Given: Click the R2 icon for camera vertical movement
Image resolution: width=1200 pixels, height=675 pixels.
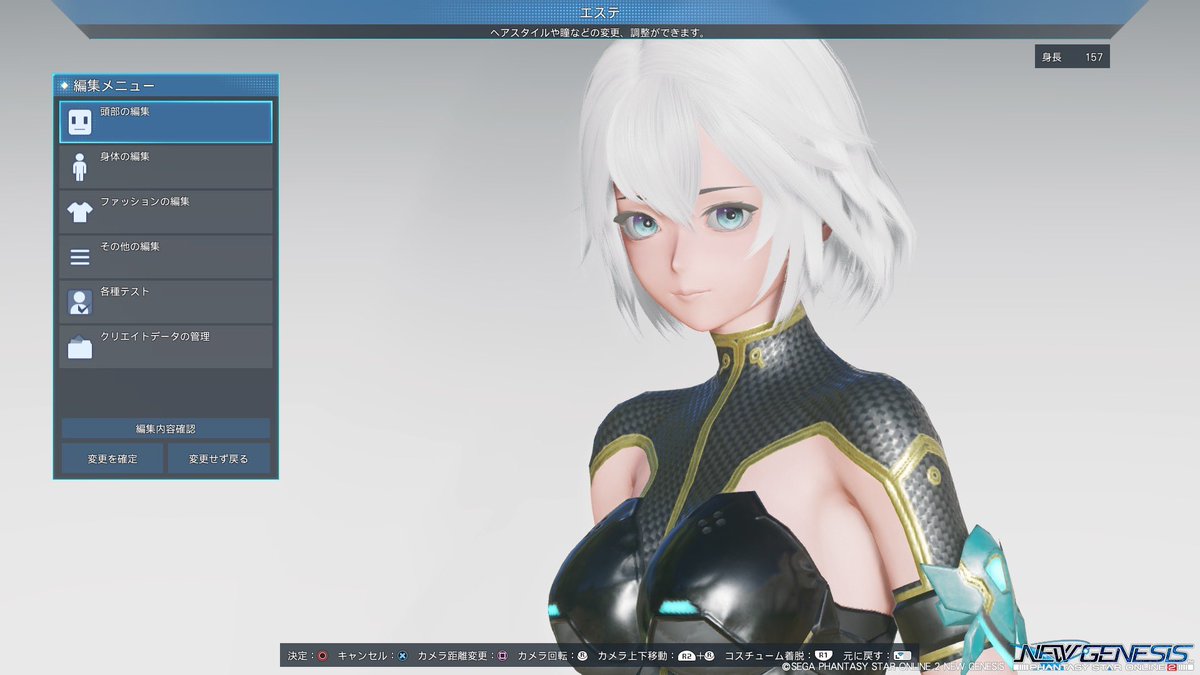Looking at the screenshot, I should pyautogui.click(x=687, y=656).
